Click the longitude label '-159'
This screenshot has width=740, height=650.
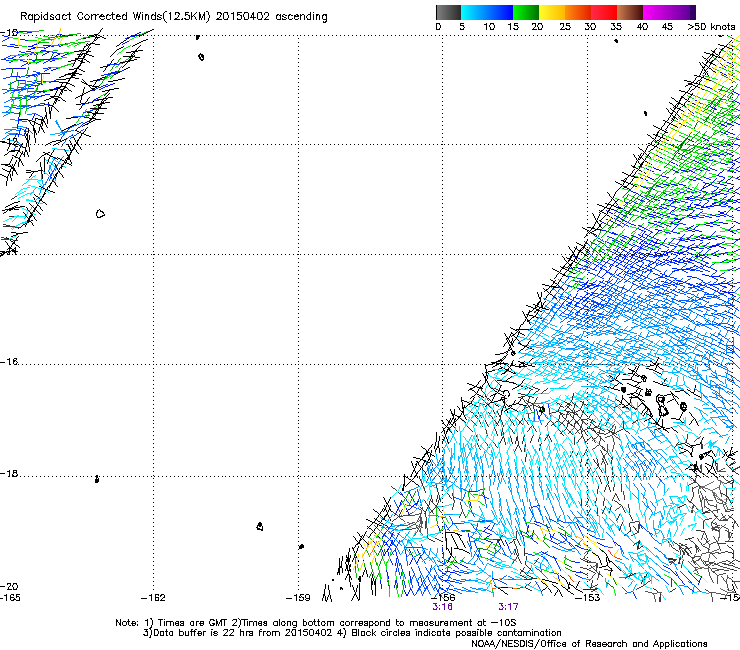pos(298,598)
